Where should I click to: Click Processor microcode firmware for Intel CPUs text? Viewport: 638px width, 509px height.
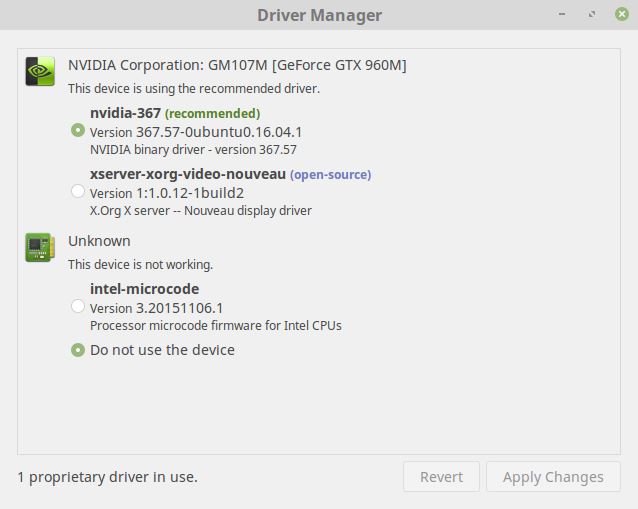[216, 325]
